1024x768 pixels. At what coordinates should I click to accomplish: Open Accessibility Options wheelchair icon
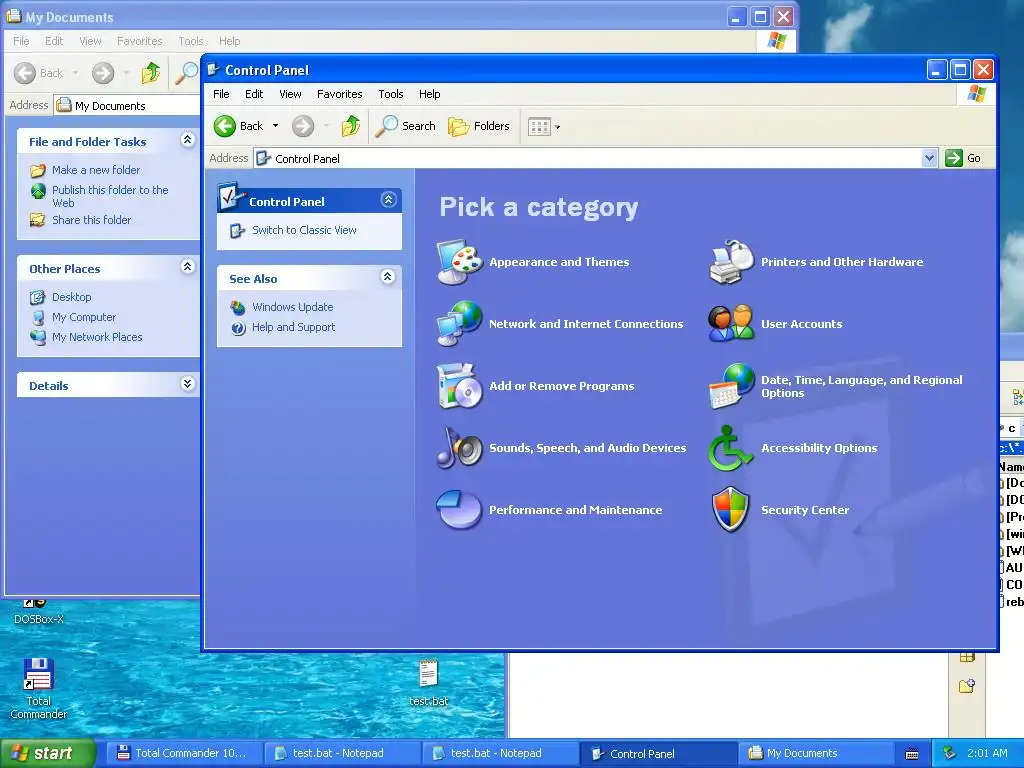pos(731,448)
